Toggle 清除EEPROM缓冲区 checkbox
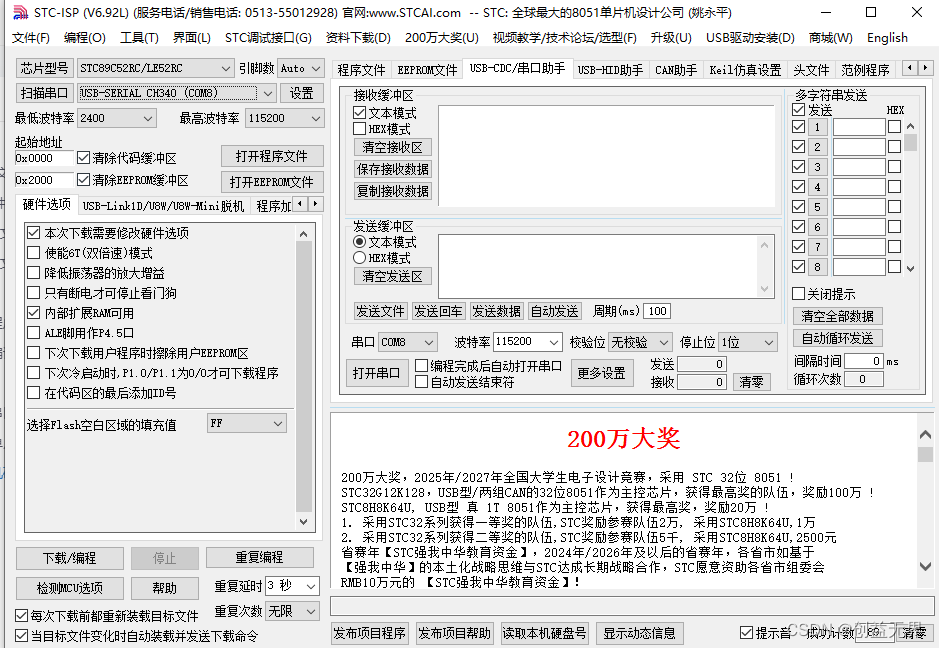 [83, 180]
